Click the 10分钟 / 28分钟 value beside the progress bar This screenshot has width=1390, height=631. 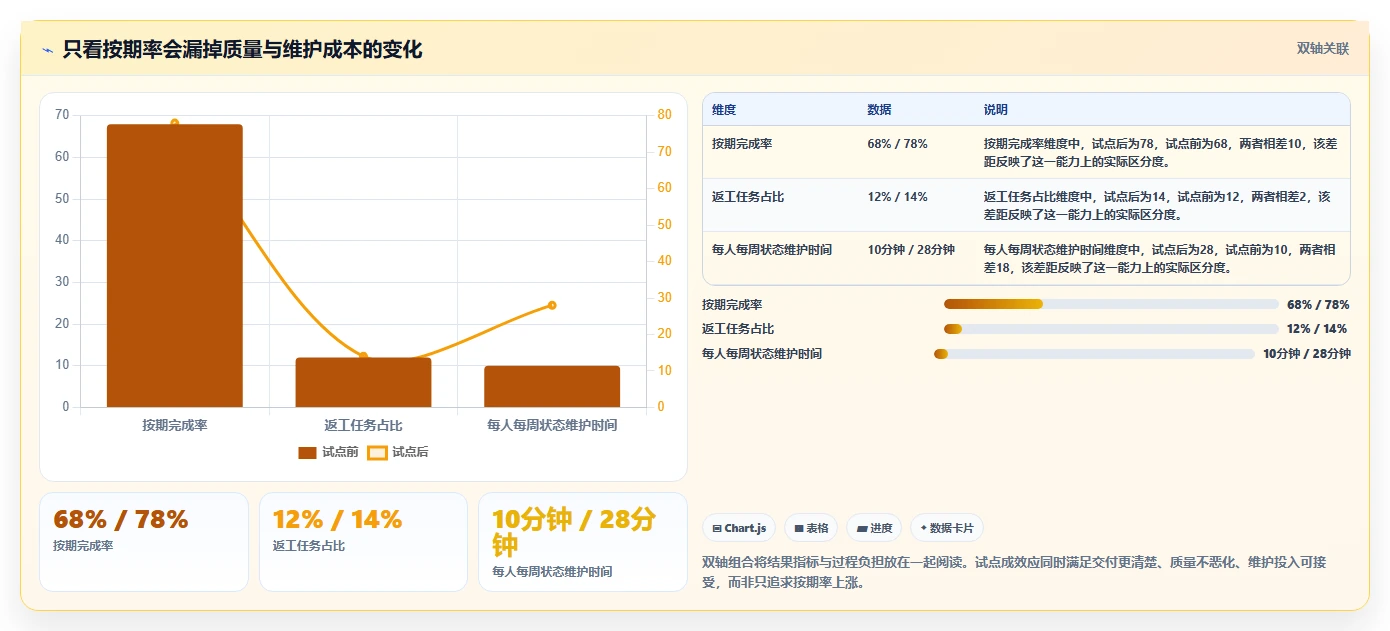[x=1306, y=354]
